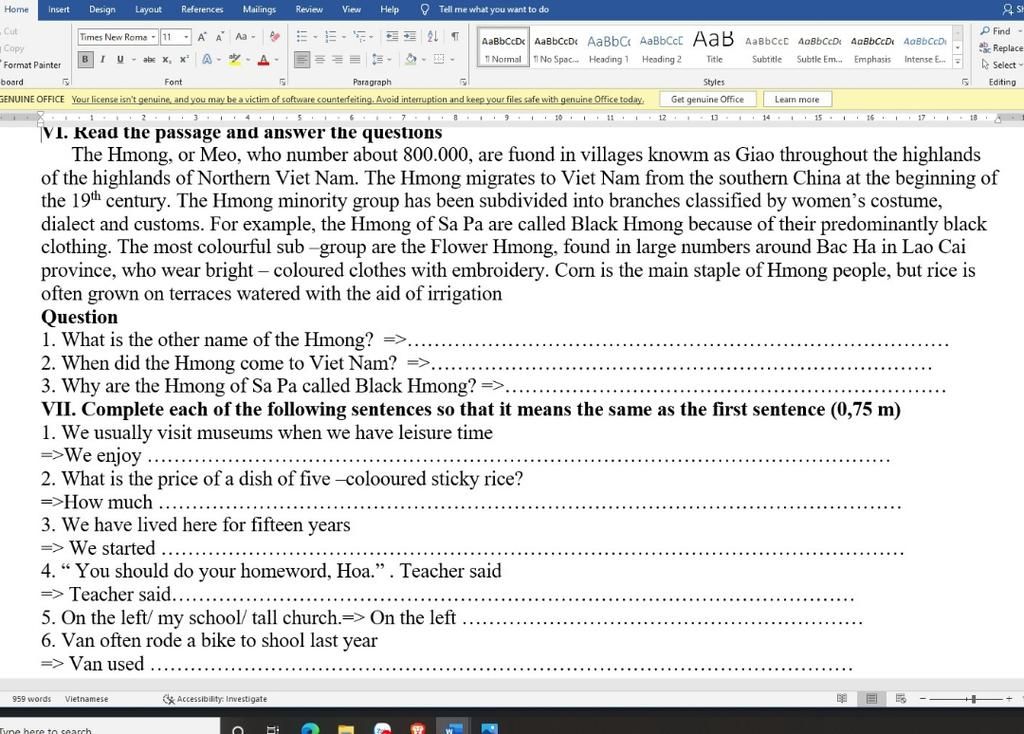Viewport: 1024px width, 734px height.
Task: Toggle Superscript formatting
Action: 184,59
